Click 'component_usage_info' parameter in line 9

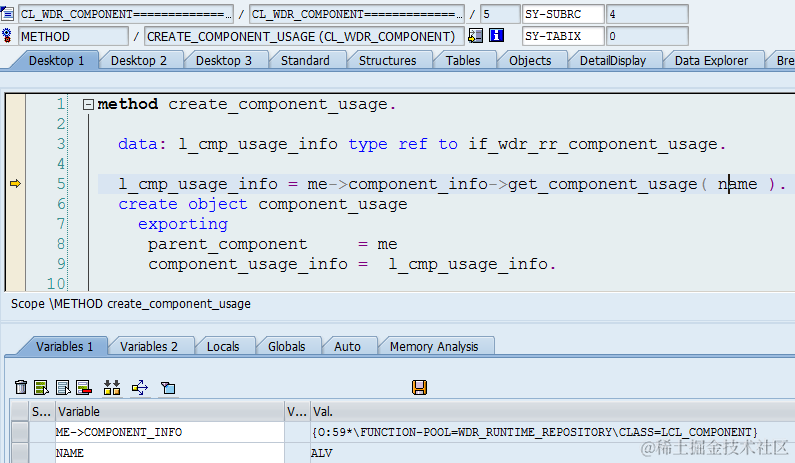[x=248, y=264]
